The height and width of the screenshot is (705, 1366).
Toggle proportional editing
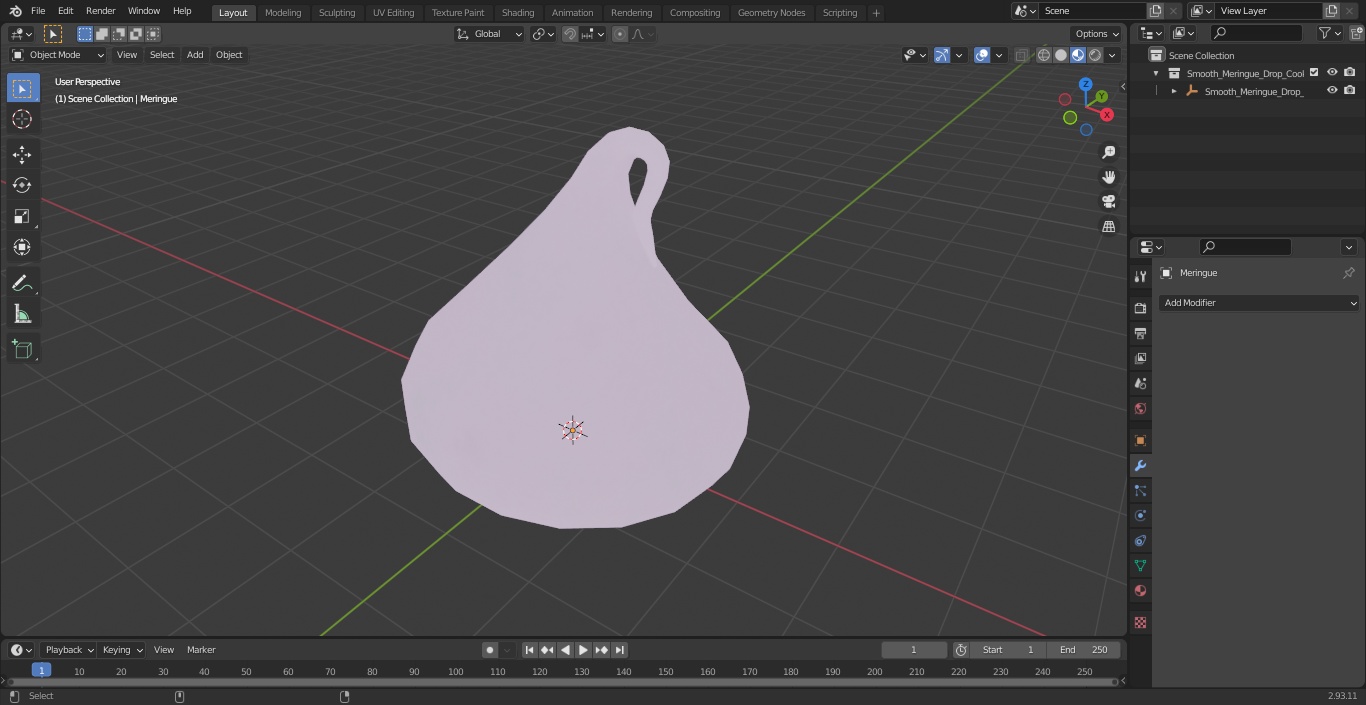pos(620,34)
